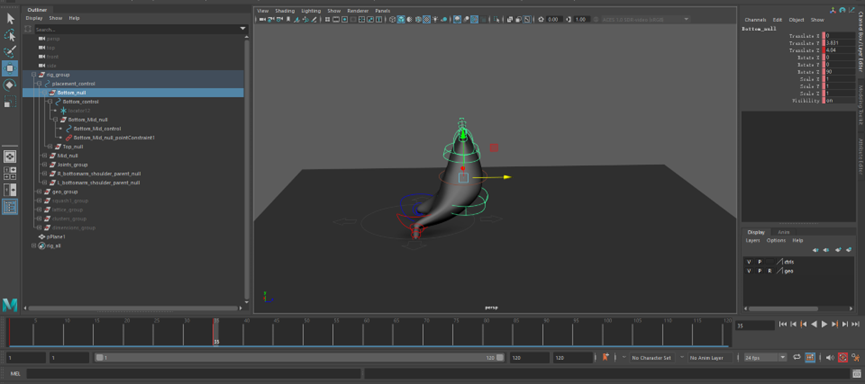This screenshot has height=384, width=865.
Task: Switch to four-view layout icon
Action: 10,173
